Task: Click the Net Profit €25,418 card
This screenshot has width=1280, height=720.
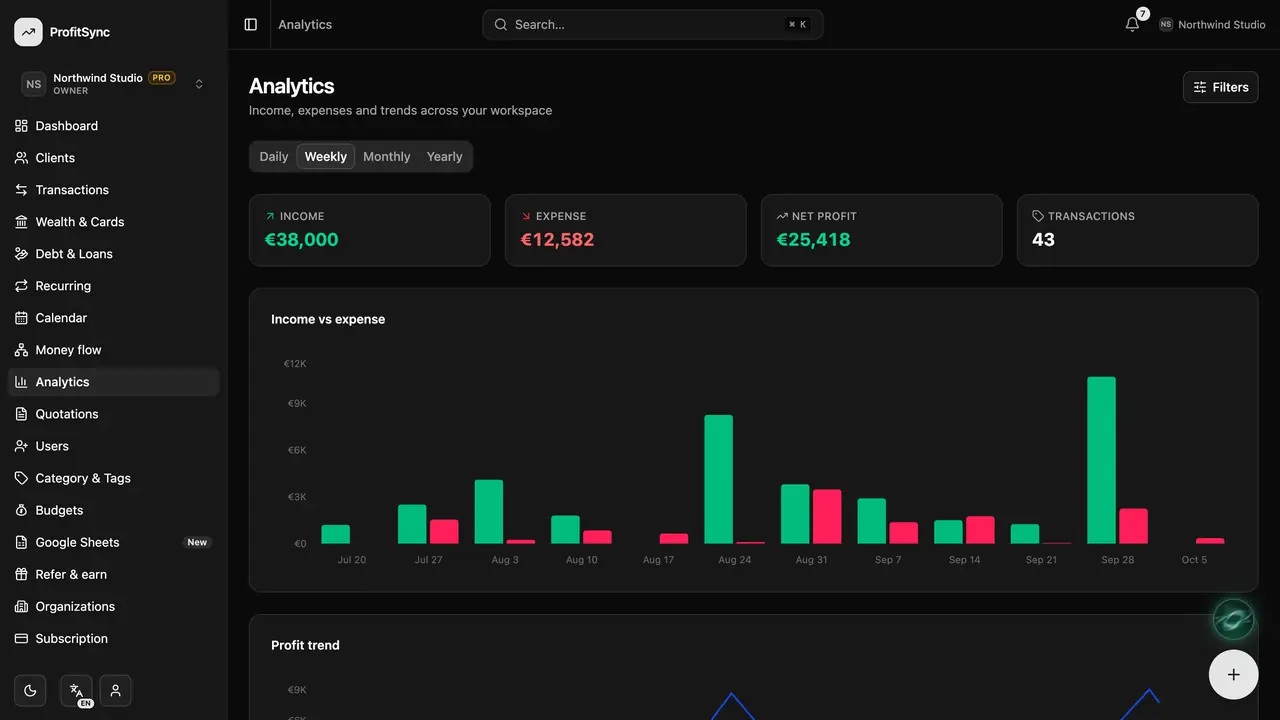Action: point(882,230)
